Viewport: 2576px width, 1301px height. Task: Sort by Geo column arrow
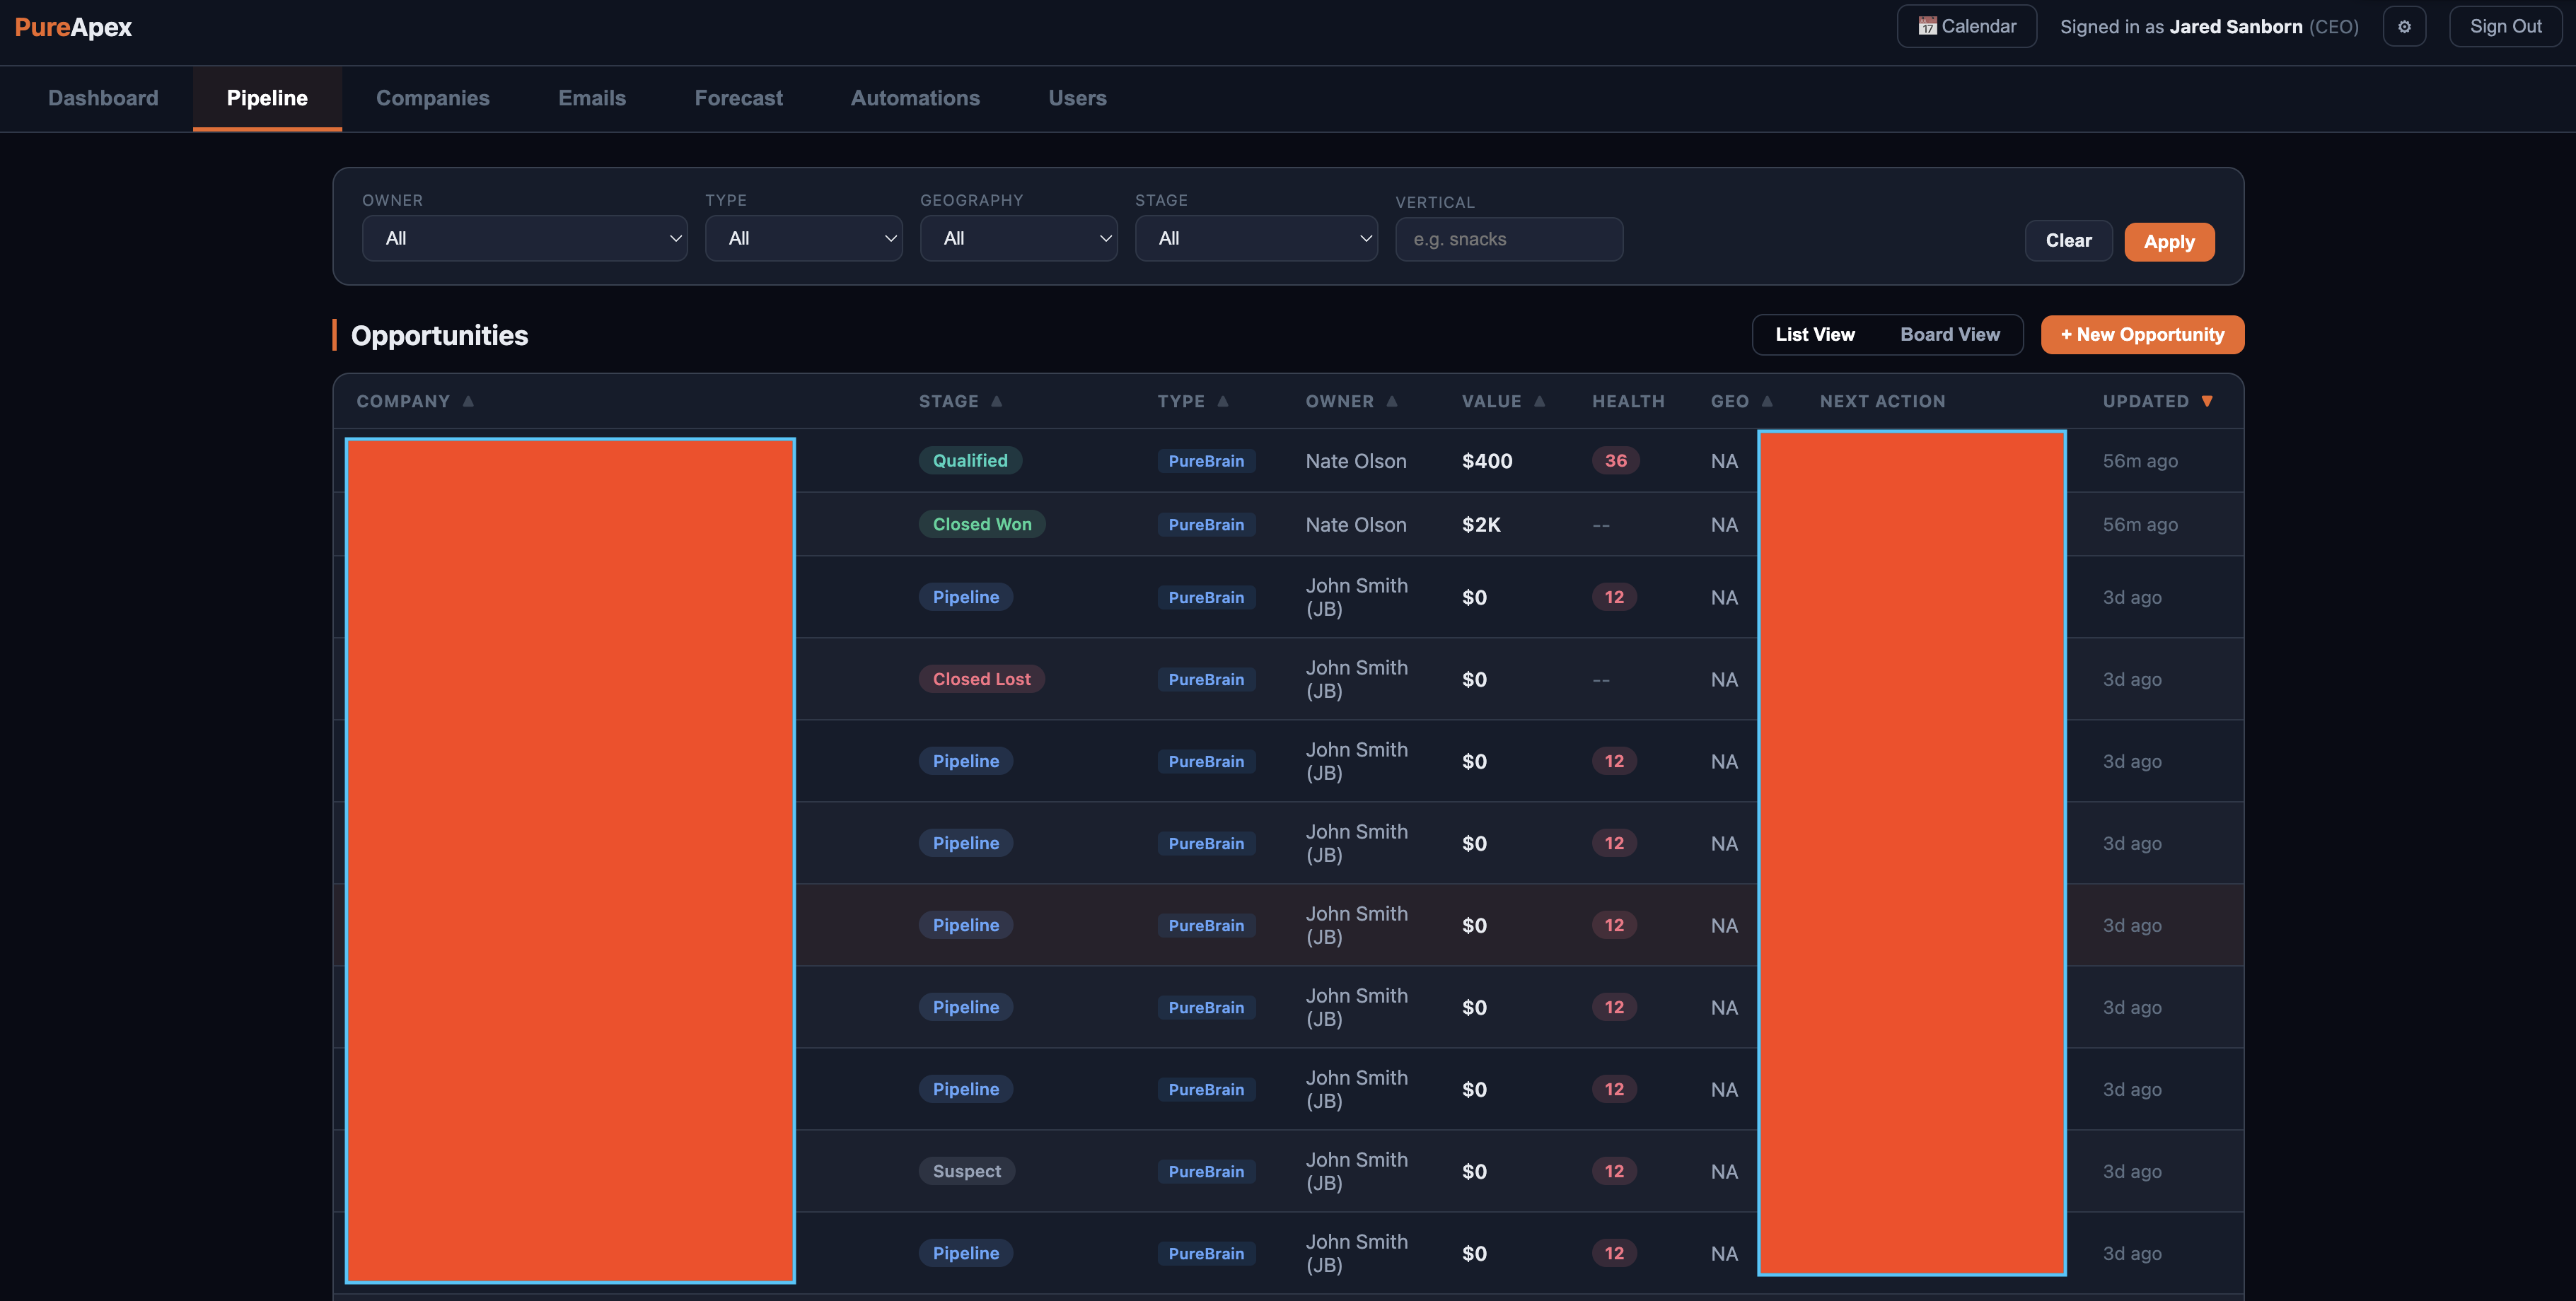[1767, 401]
